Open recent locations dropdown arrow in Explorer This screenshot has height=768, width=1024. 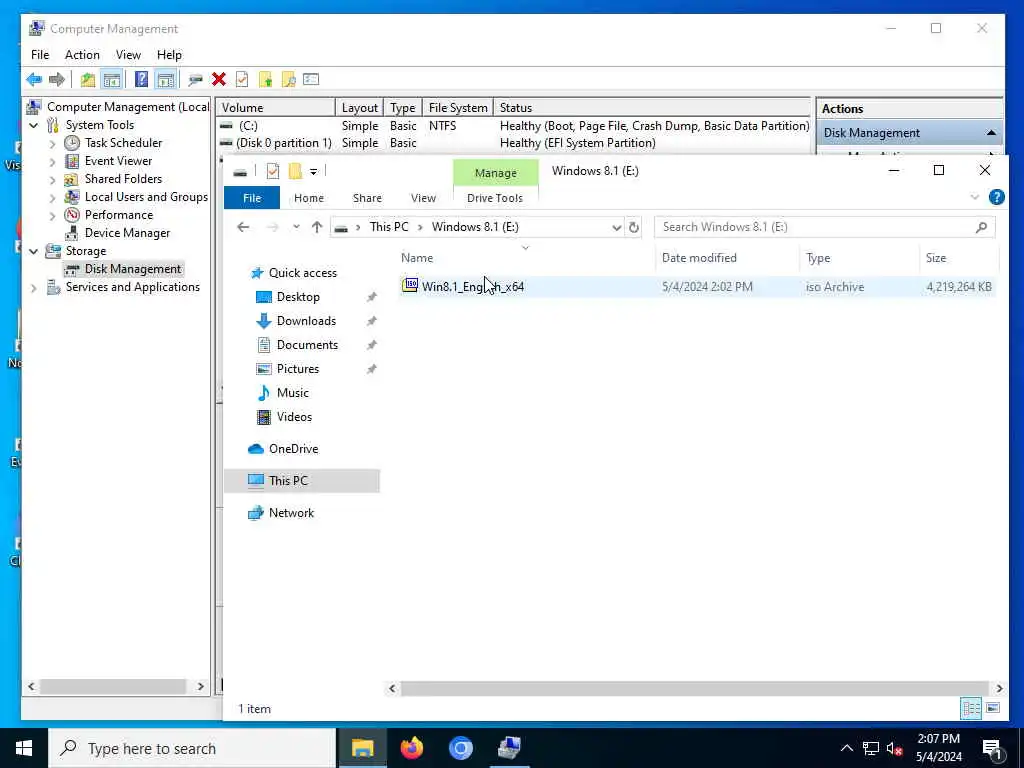pyautogui.click(x=296, y=227)
